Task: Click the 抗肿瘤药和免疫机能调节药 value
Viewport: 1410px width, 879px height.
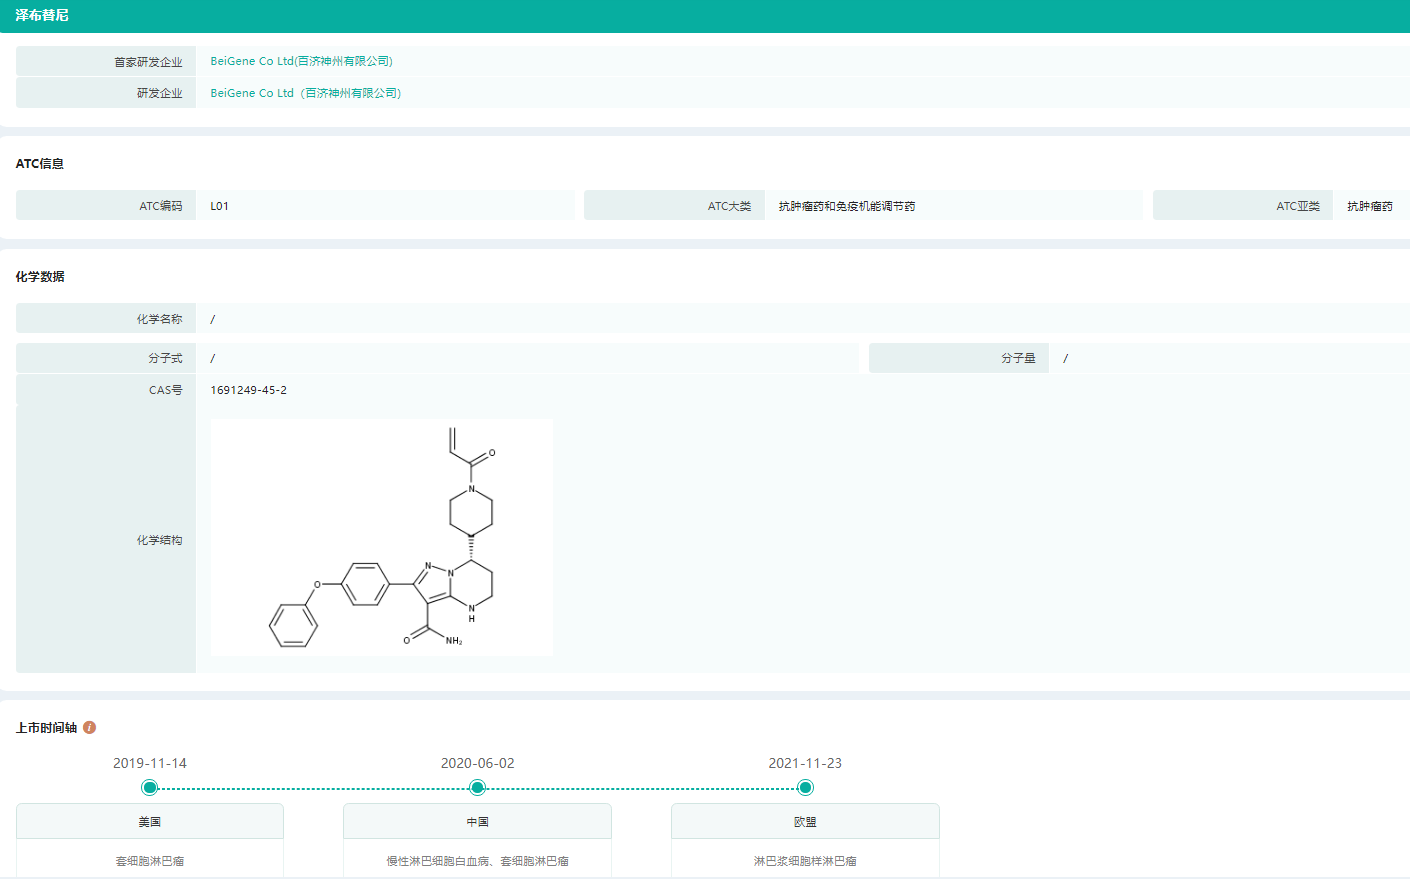Action: point(847,206)
